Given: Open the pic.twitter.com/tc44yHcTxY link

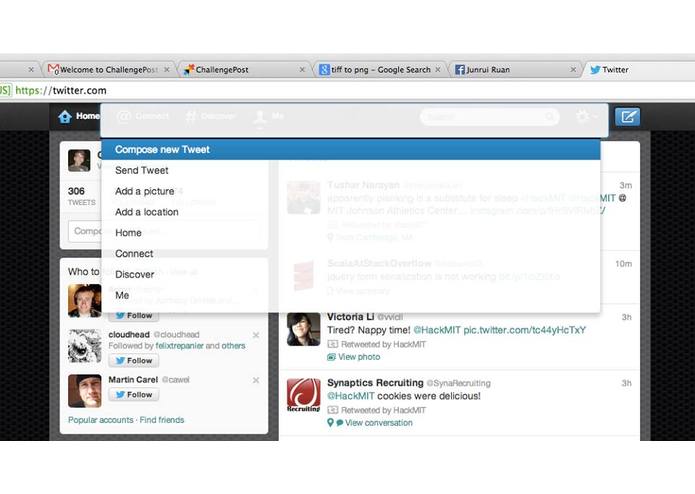Looking at the screenshot, I should coord(524,330).
